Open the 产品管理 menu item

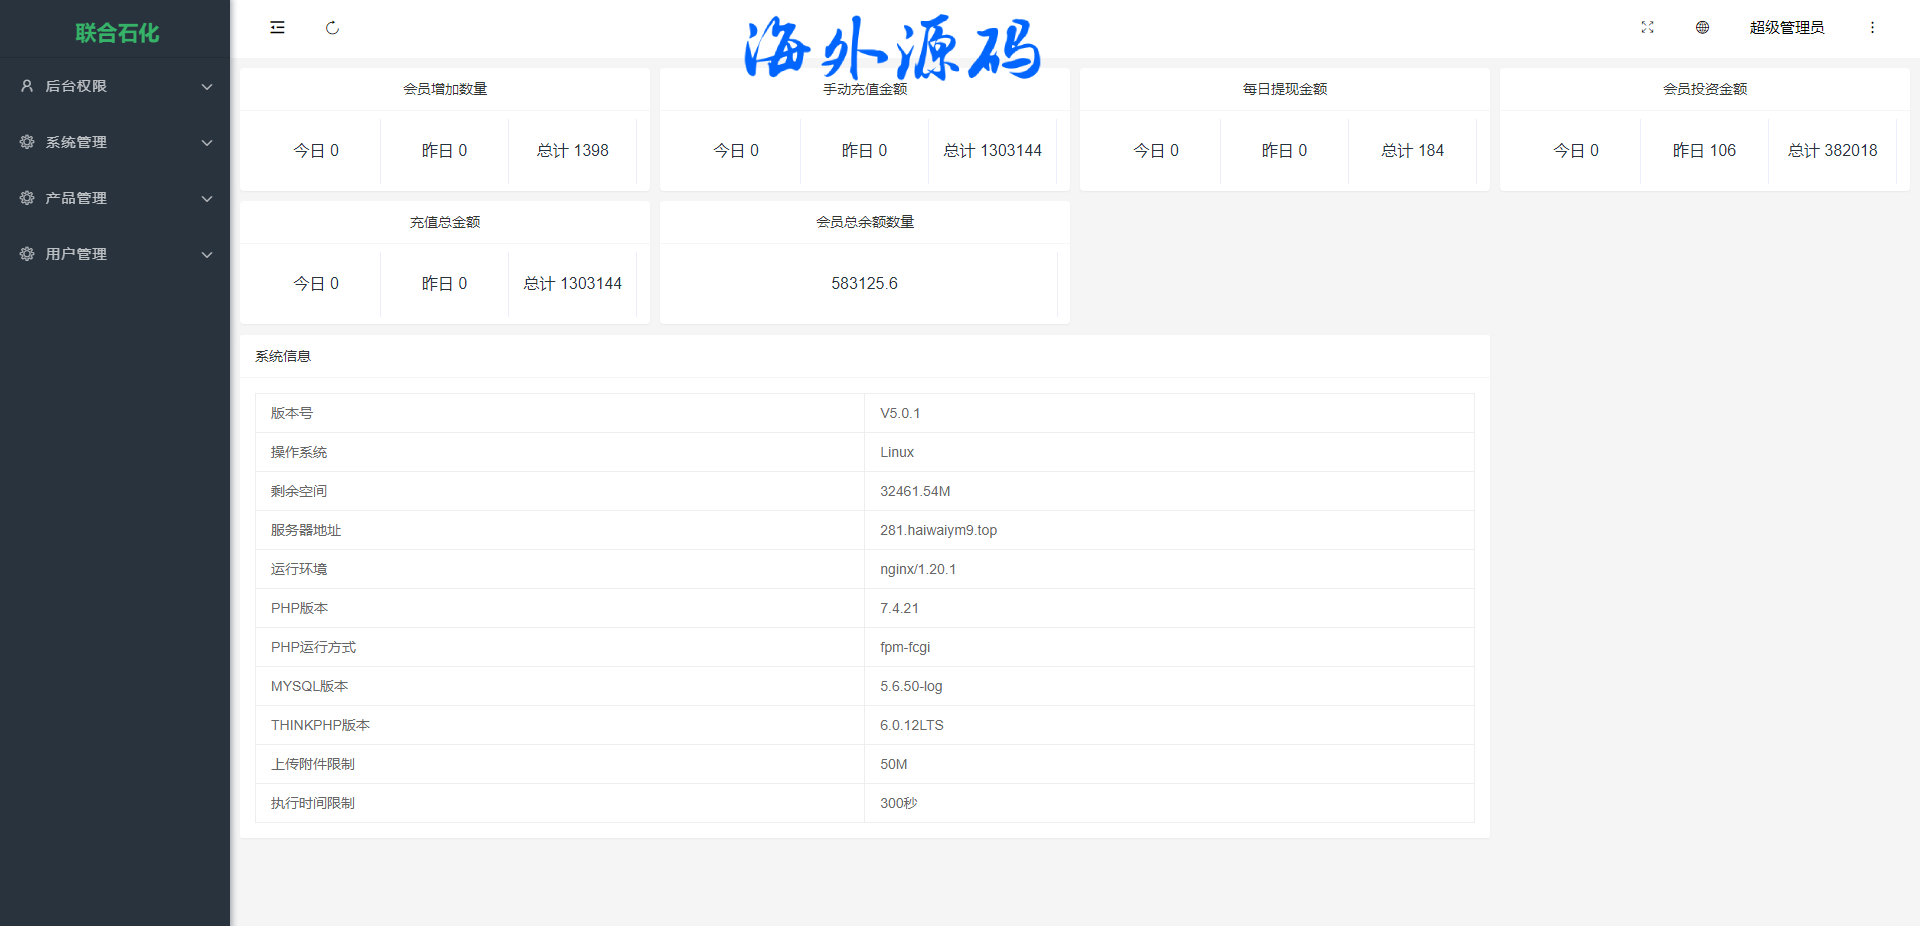[76, 198]
